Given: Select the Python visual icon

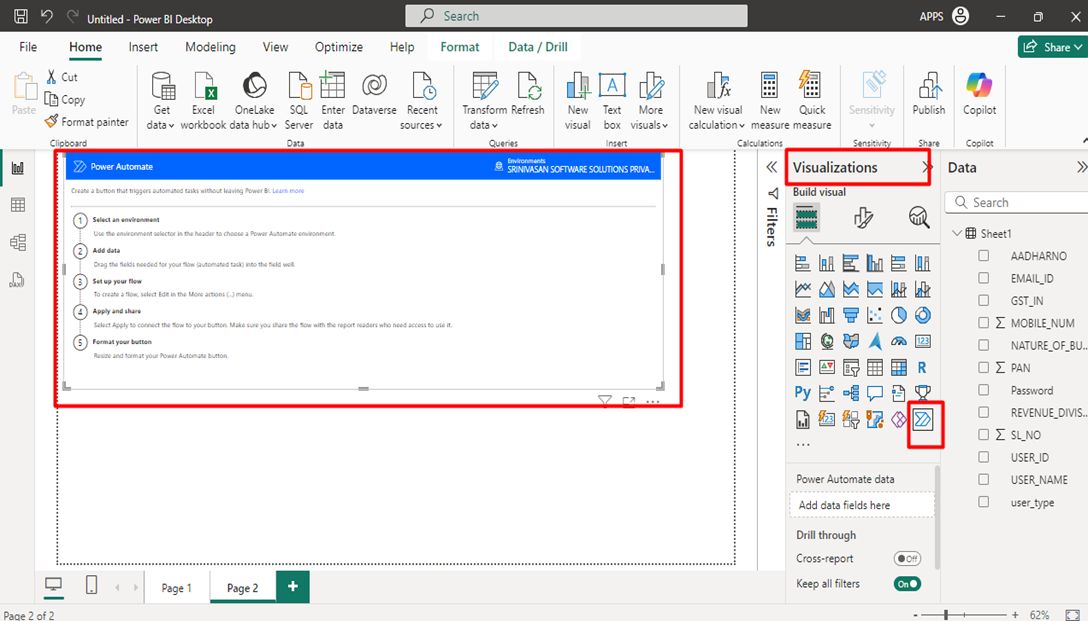Looking at the screenshot, I should tap(803, 393).
